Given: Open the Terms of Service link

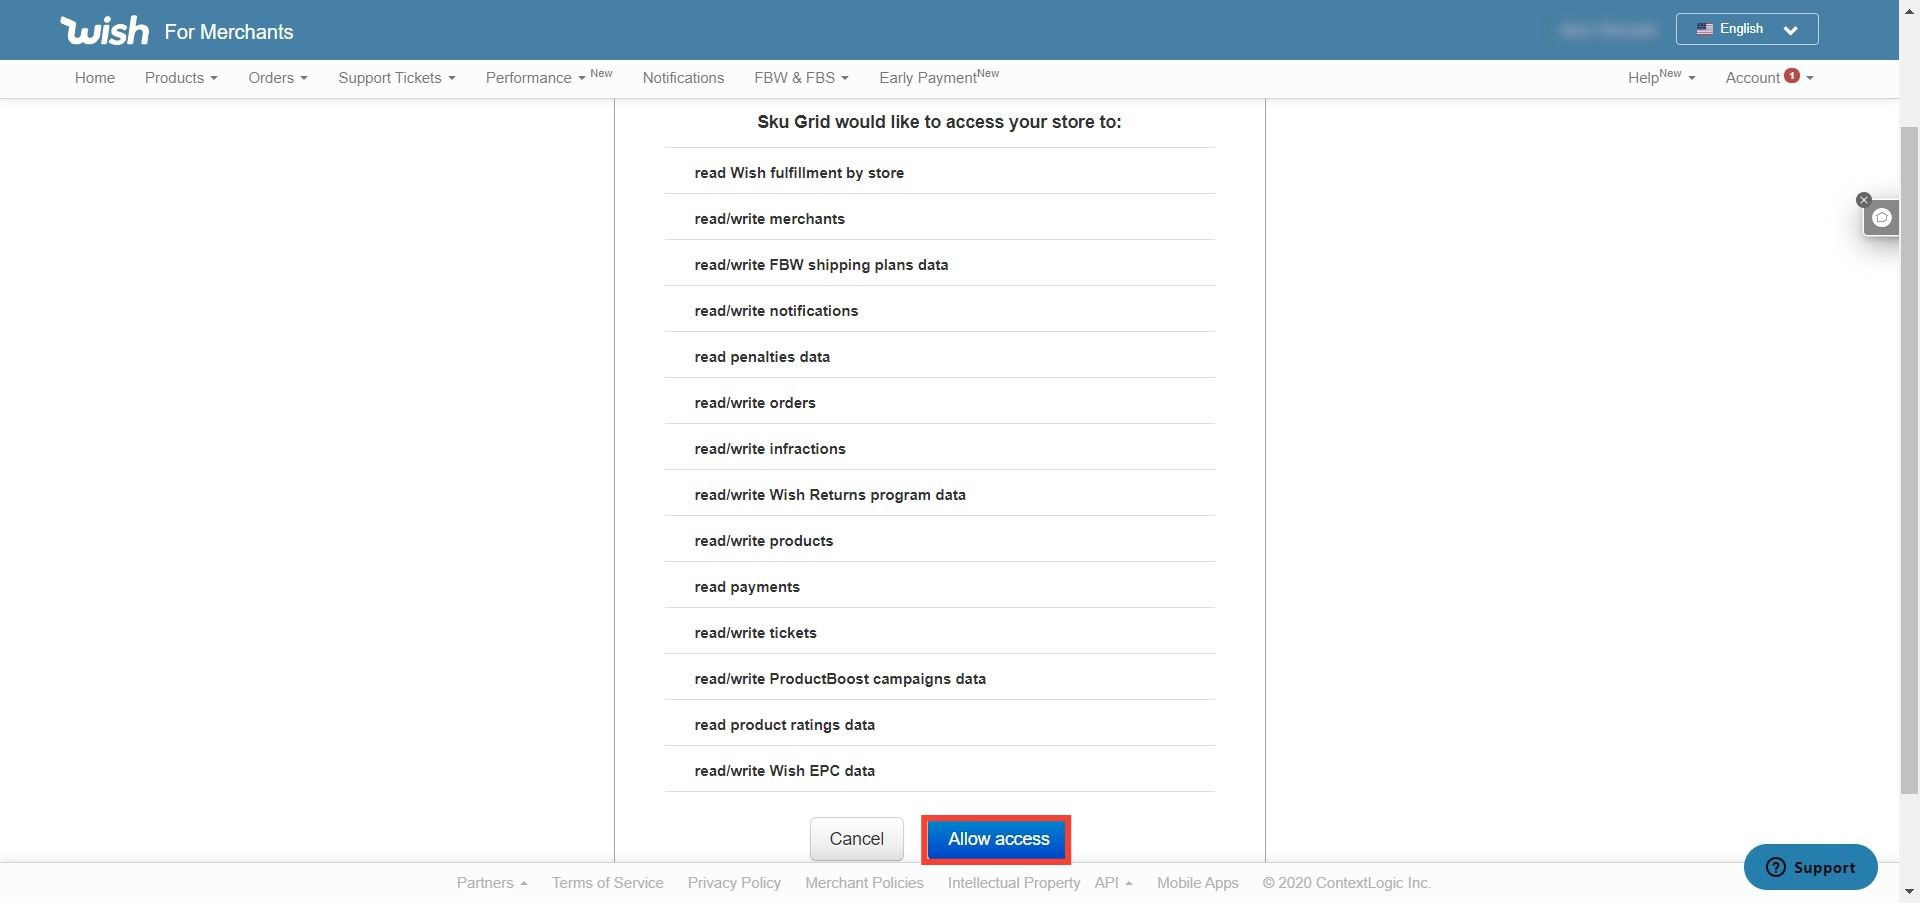Looking at the screenshot, I should [608, 883].
